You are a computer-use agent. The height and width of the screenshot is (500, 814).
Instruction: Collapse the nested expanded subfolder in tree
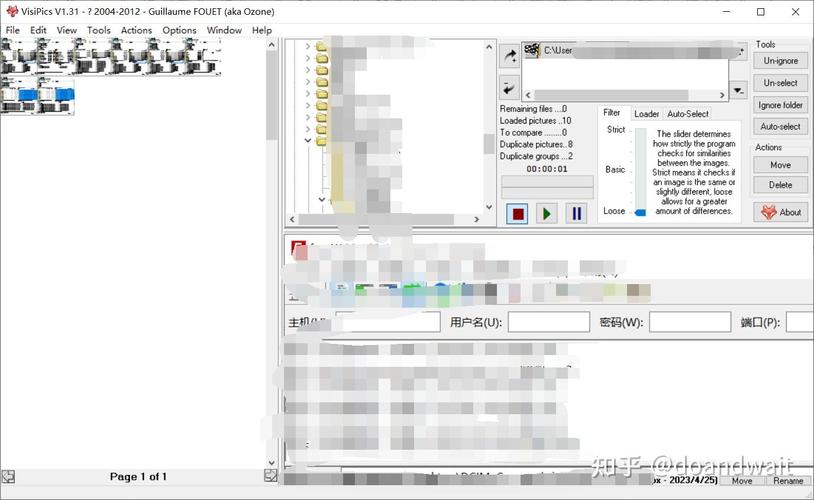[x=321, y=199]
